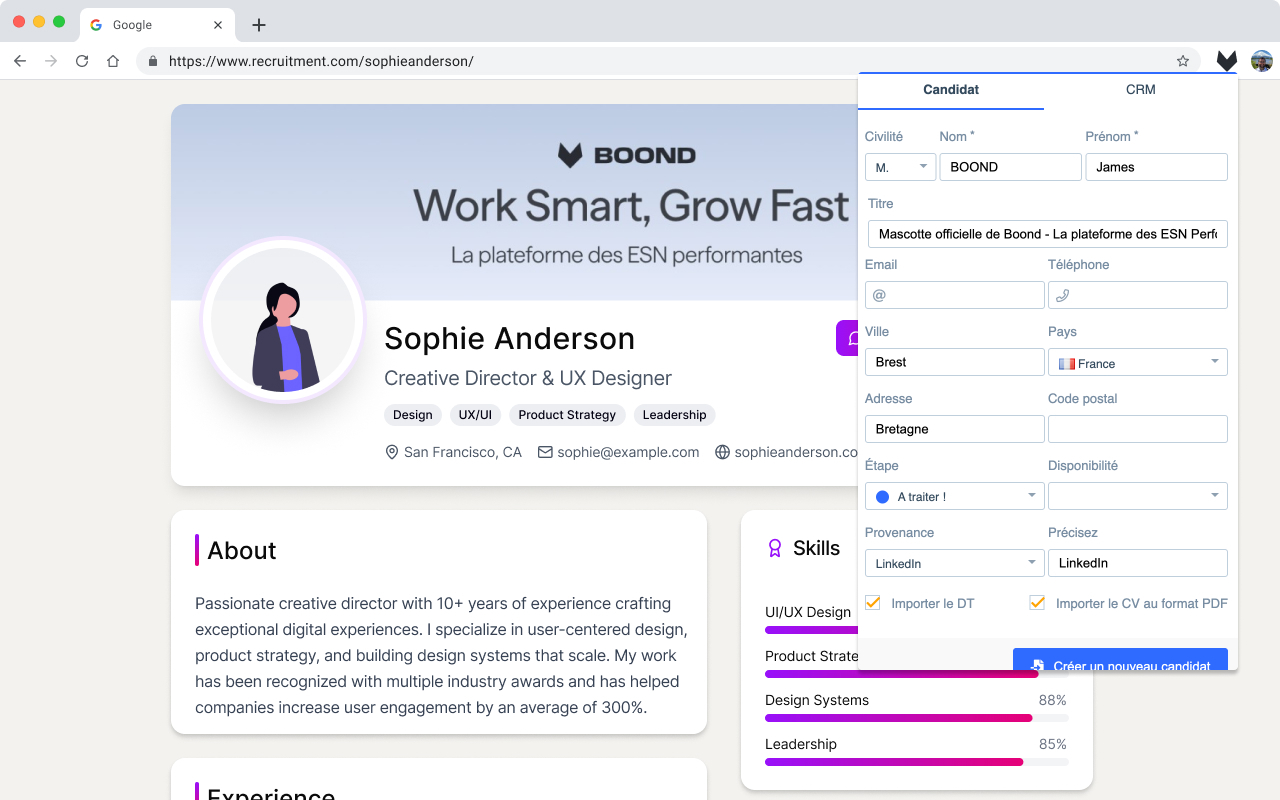1280x800 pixels.
Task: Click the Email input field
Action: (x=954, y=295)
